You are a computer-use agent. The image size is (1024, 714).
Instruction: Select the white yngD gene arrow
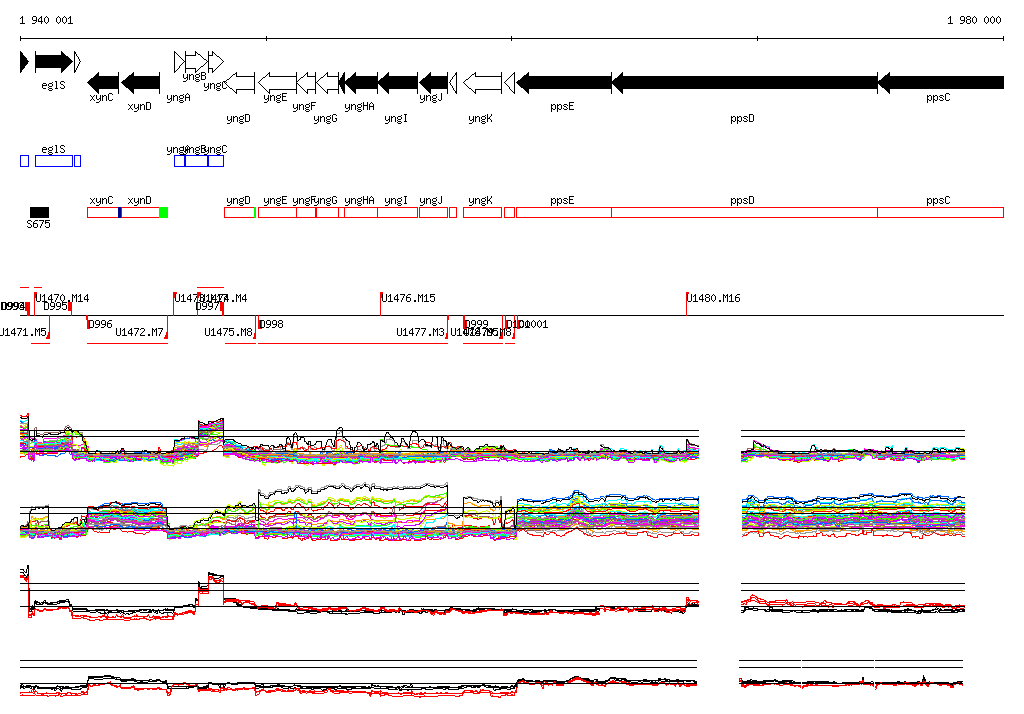click(x=240, y=83)
